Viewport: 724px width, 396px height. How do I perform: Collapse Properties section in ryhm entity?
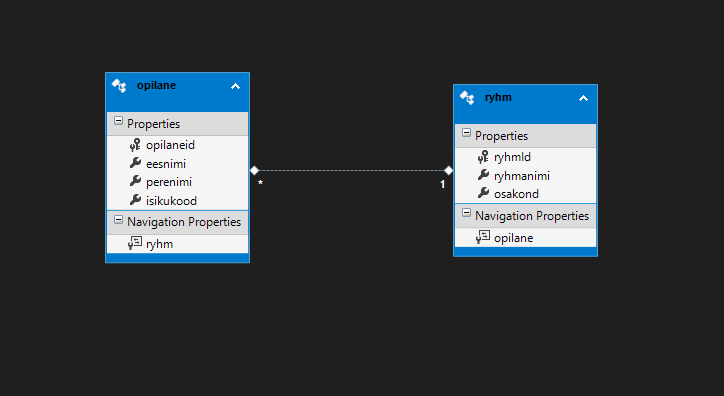coord(466,133)
